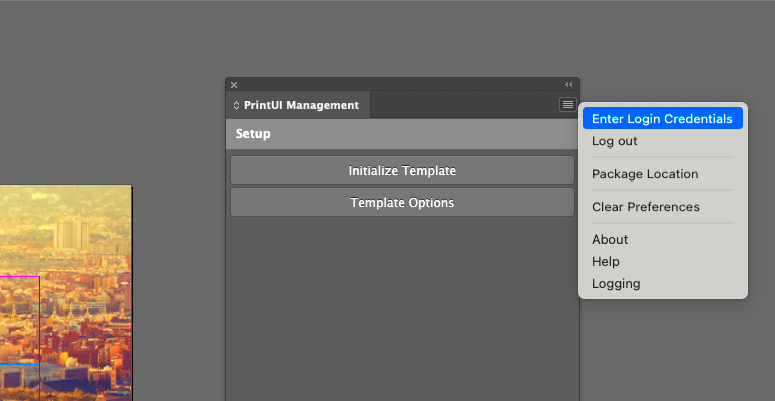The image size is (775, 401).
Task: Select the city photo on the document
Action: 66,293
